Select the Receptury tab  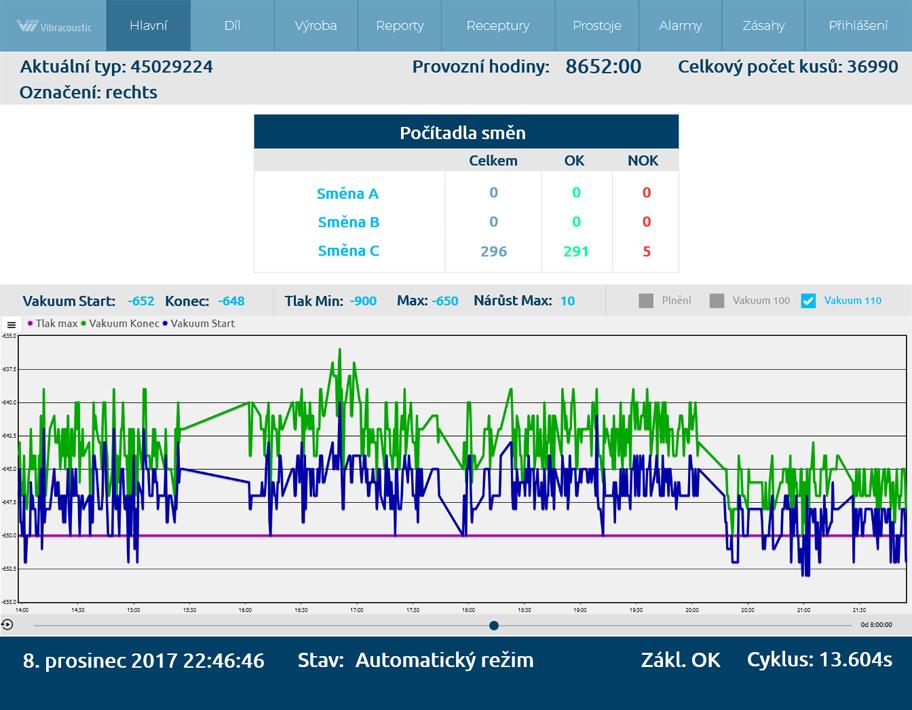coord(497,26)
